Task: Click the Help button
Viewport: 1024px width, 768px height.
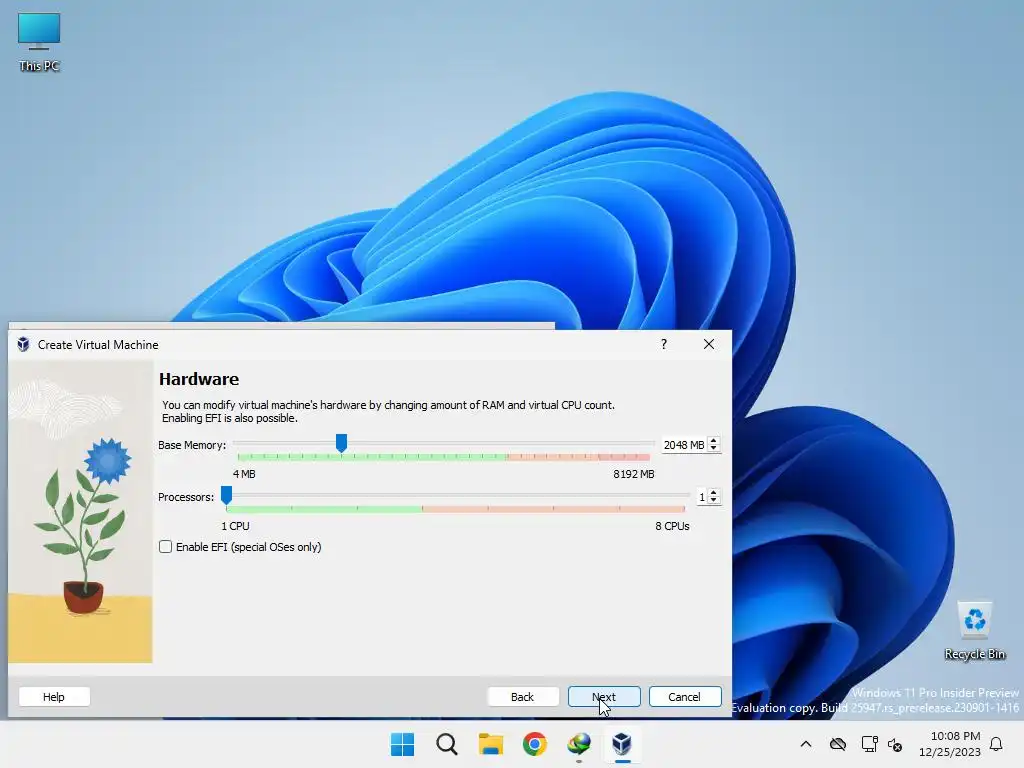Action: (x=54, y=697)
